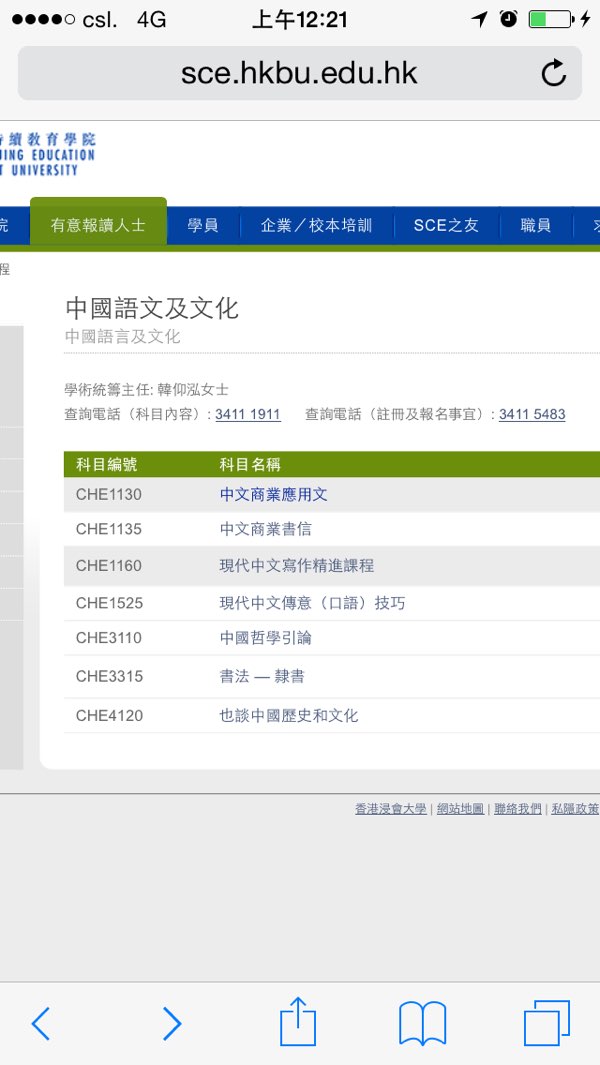Screen dimensions: 600x1065
Task: Click the 香港浸會大學 footer link
Action: click(390, 809)
